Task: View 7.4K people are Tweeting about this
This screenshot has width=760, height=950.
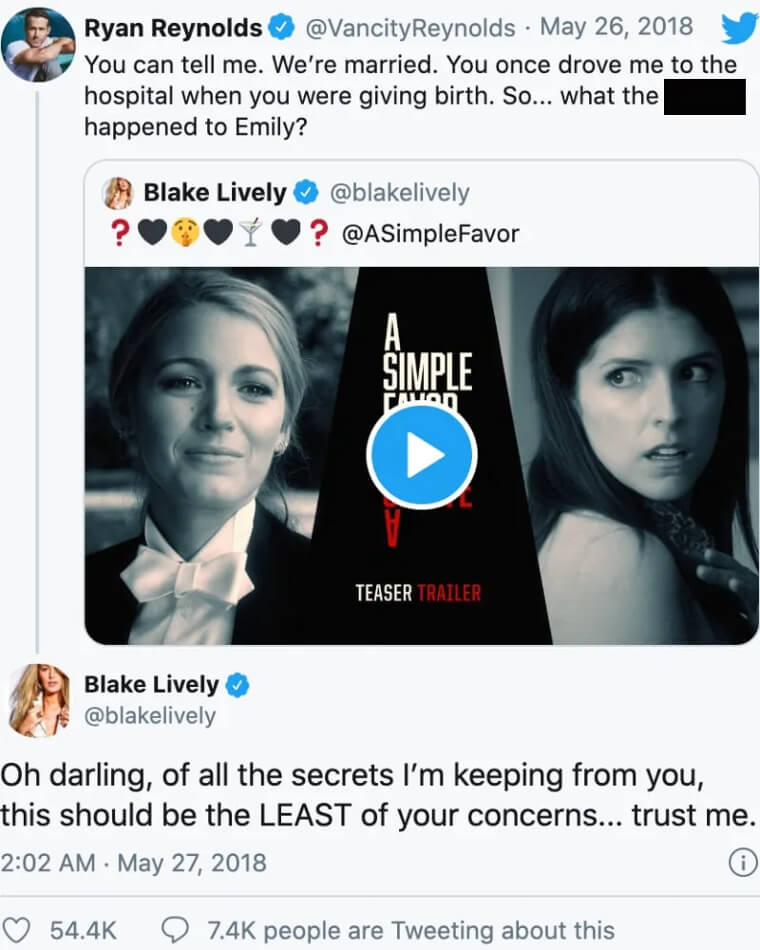Action: [410, 929]
